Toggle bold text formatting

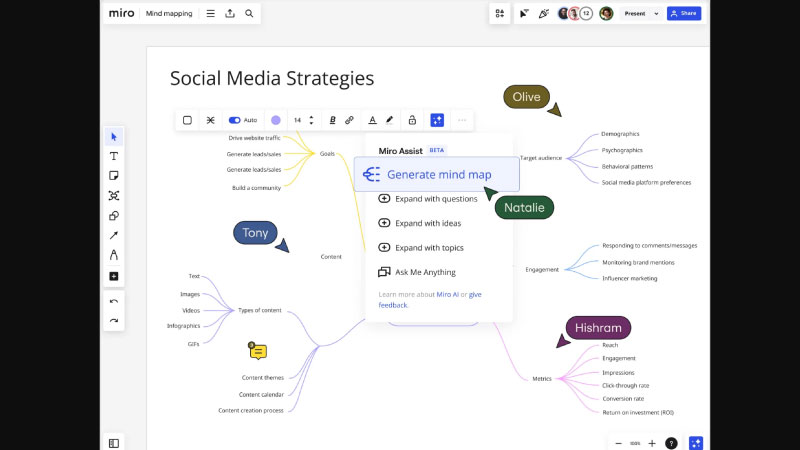(x=332, y=120)
